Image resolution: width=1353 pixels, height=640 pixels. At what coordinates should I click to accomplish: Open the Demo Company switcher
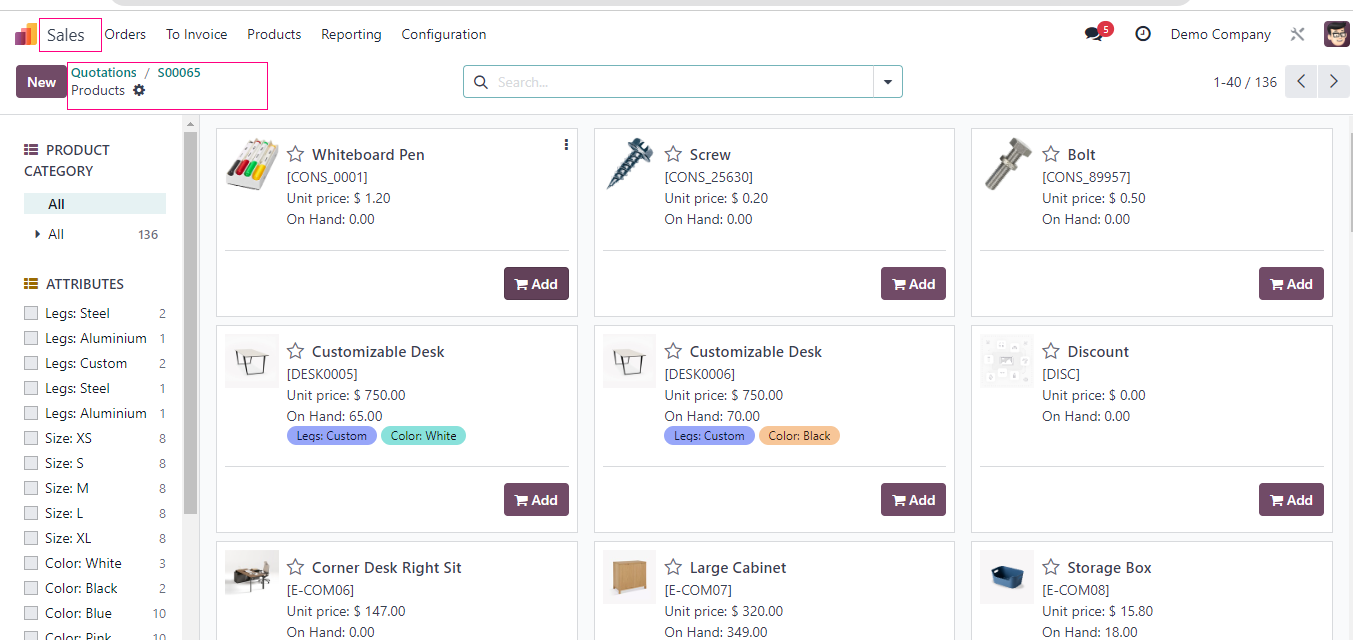[1220, 34]
